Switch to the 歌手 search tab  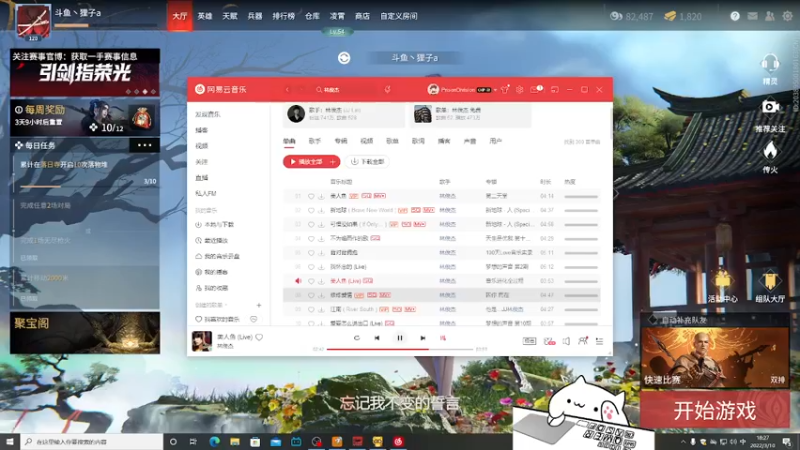coord(315,141)
